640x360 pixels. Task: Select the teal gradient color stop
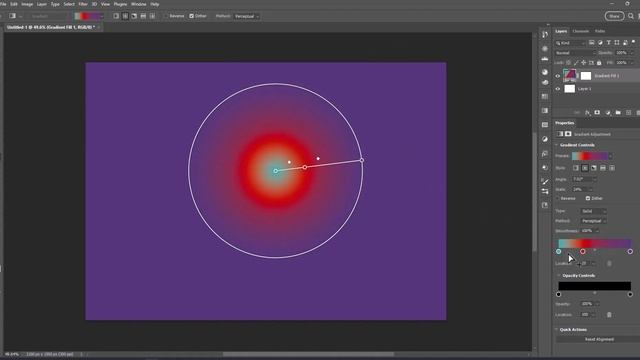click(x=559, y=251)
